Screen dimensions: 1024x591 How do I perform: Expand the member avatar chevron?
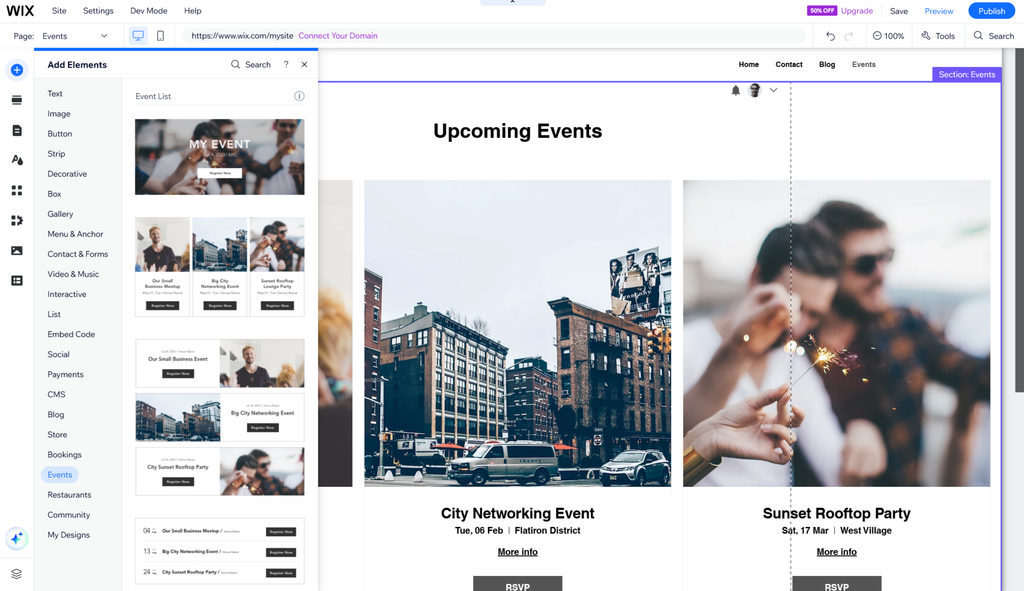(x=774, y=89)
